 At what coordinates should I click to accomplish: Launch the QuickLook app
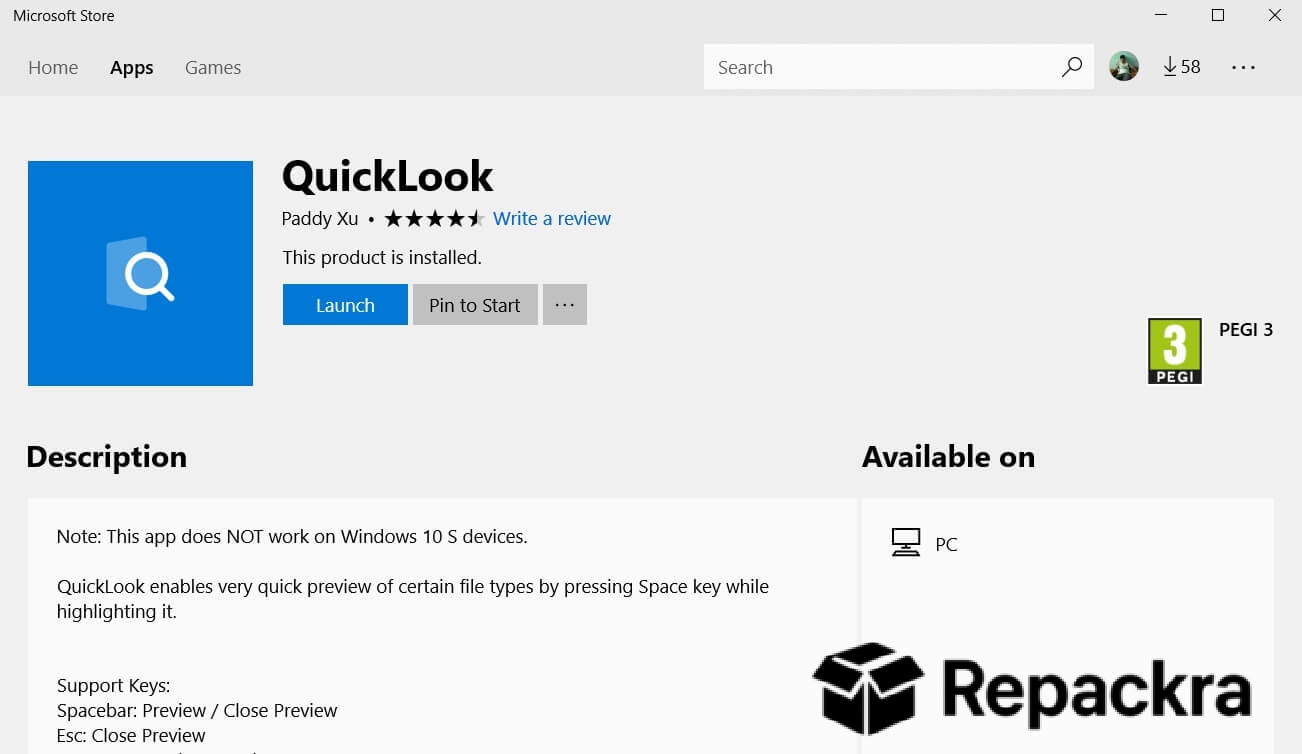click(x=345, y=305)
